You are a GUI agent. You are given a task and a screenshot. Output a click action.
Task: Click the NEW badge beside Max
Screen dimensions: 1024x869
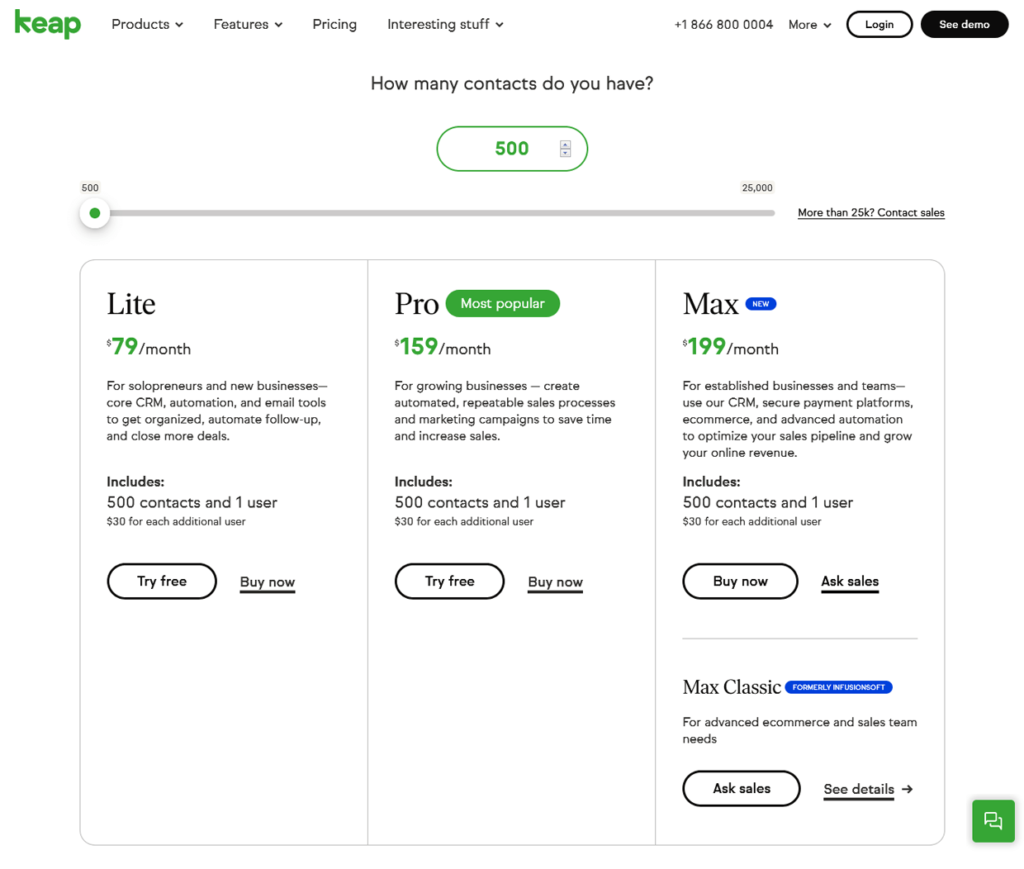[x=761, y=304]
